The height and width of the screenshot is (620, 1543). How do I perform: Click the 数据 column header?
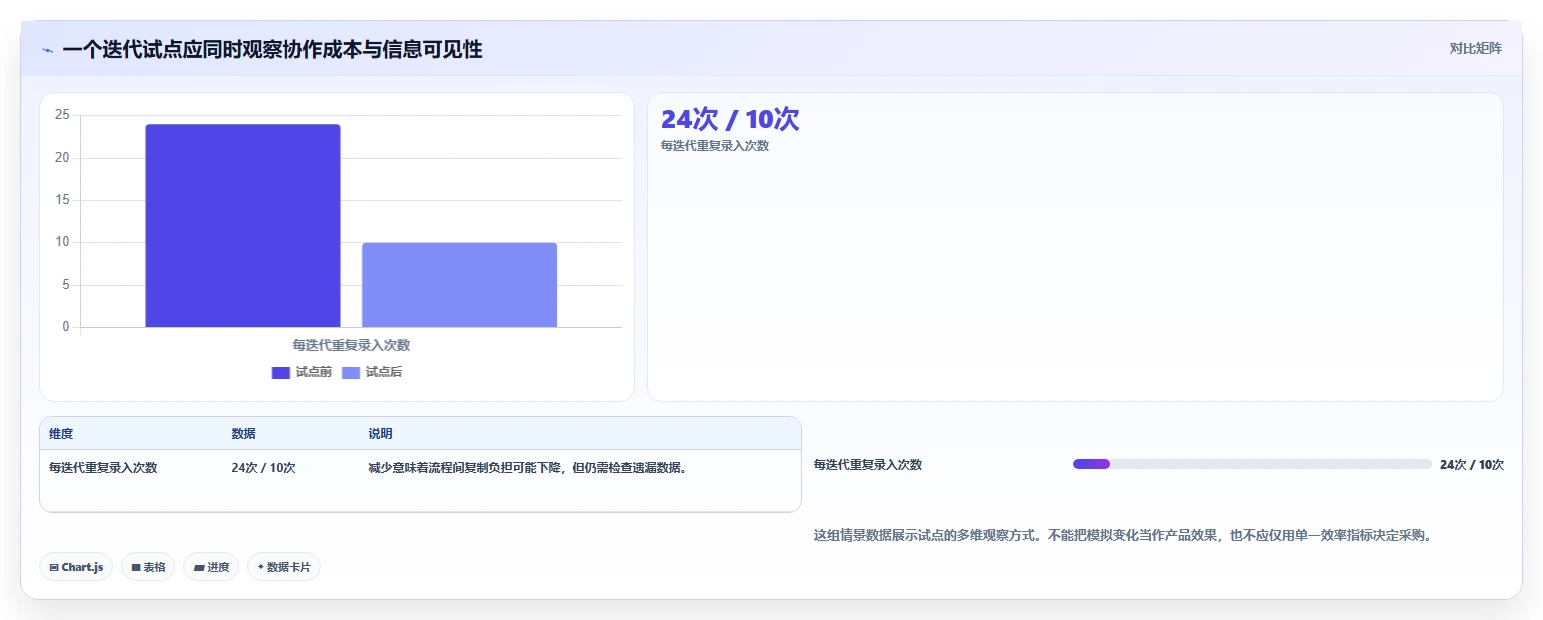[243, 434]
